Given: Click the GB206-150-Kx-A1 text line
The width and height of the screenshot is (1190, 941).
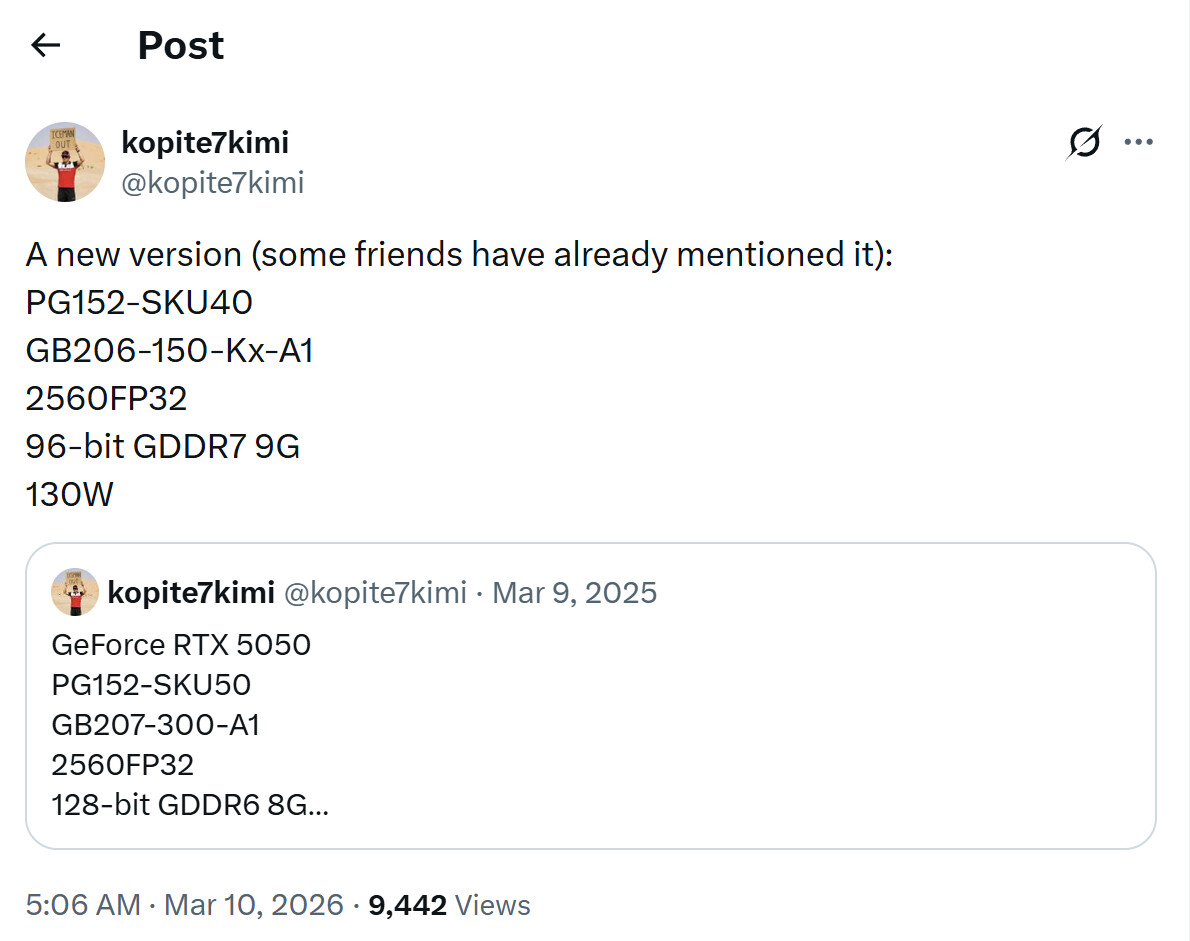Looking at the screenshot, I should pos(170,351).
